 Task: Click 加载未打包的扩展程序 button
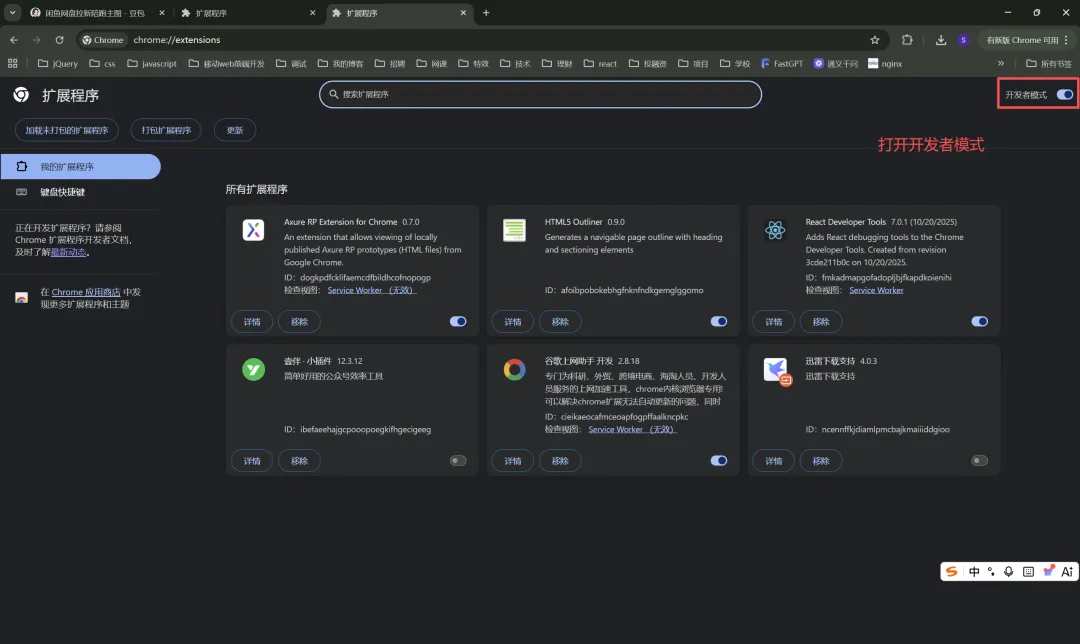(x=67, y=130)
